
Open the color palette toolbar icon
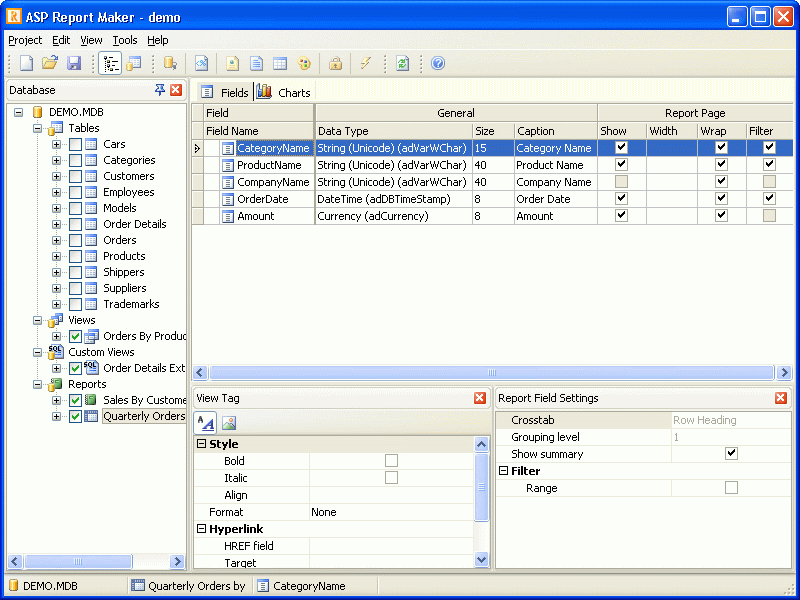[x=304, y=63]
